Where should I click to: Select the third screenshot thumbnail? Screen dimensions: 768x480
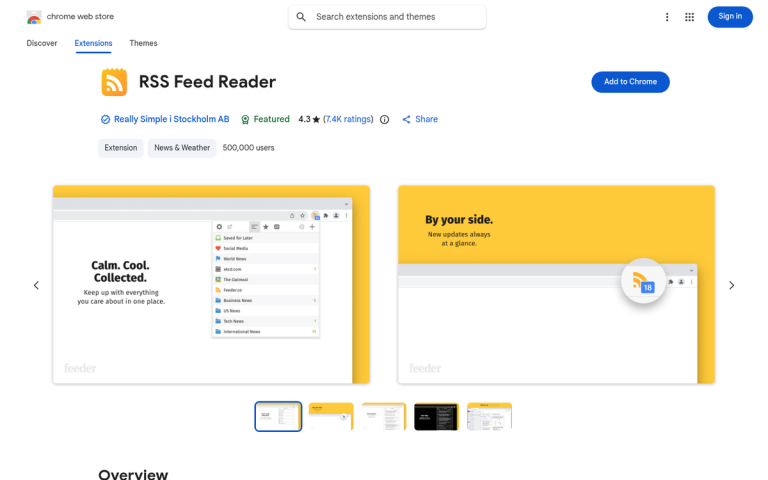coord(384,417)
